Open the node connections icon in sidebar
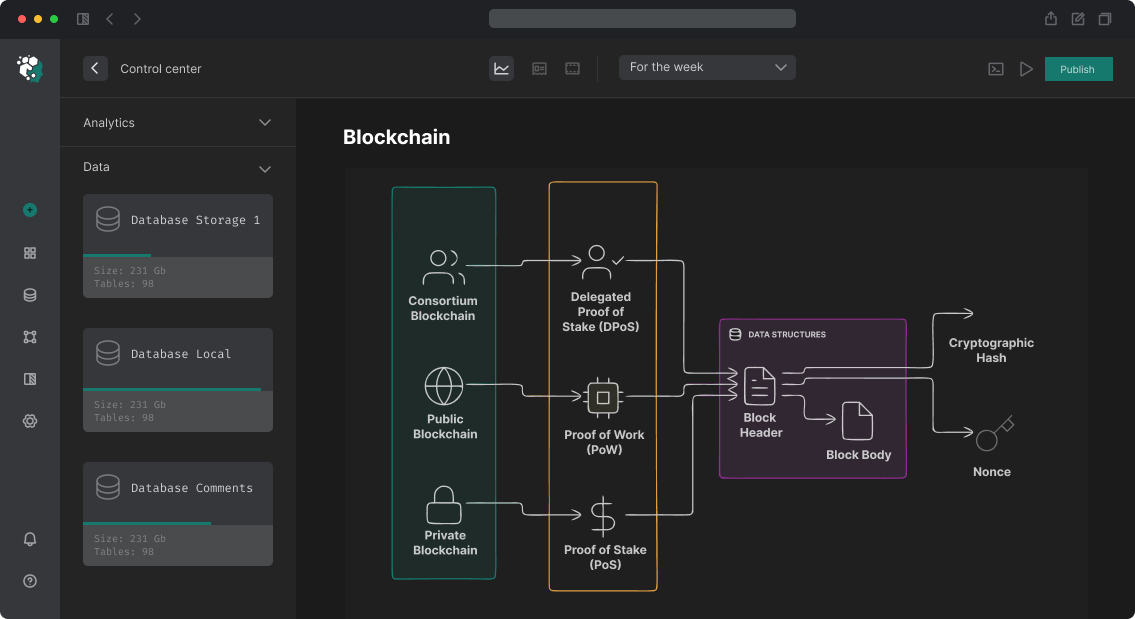The image size is (1135, 619). tap(30, 337)
